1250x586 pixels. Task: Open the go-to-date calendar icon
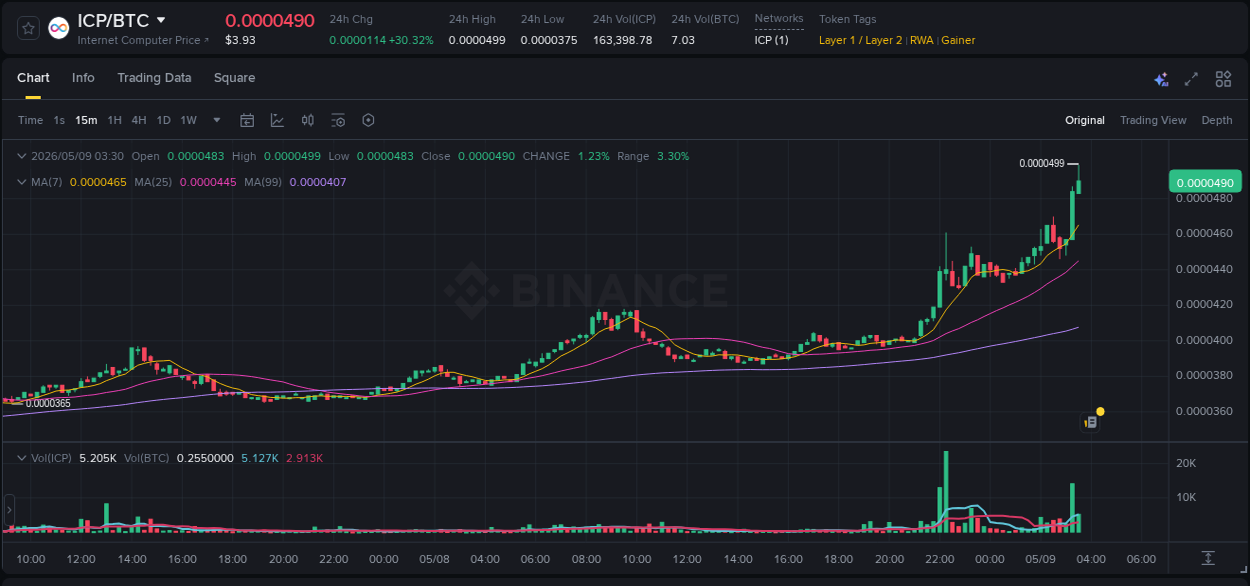tap(247, 120)
